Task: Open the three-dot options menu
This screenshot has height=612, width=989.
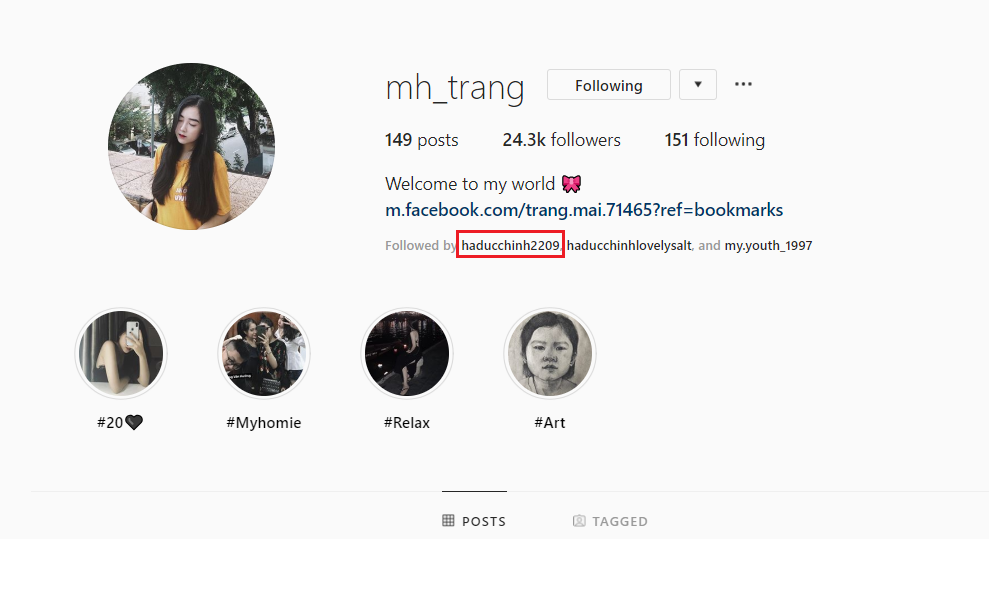Action: (743, 85)
